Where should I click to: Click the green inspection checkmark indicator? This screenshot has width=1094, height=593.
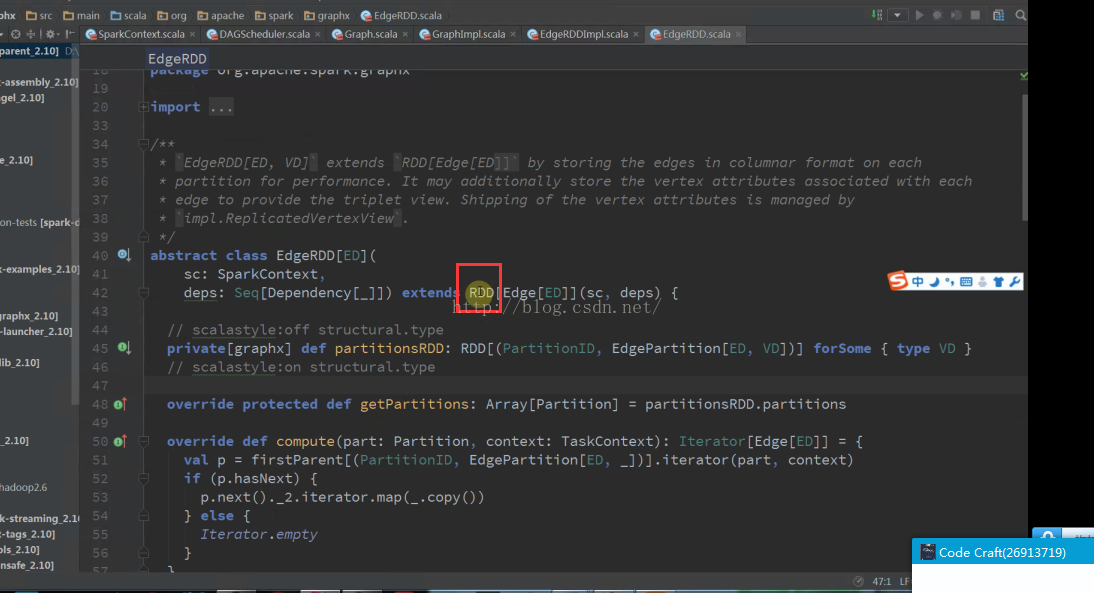pos(1023,75)
